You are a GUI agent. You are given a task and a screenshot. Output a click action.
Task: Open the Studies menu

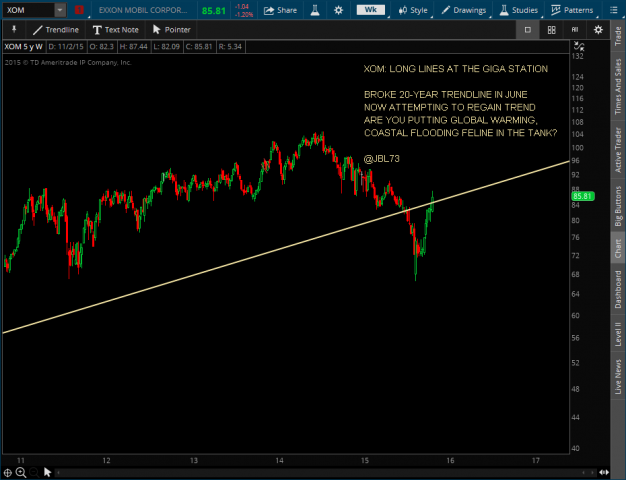(519, 10)
